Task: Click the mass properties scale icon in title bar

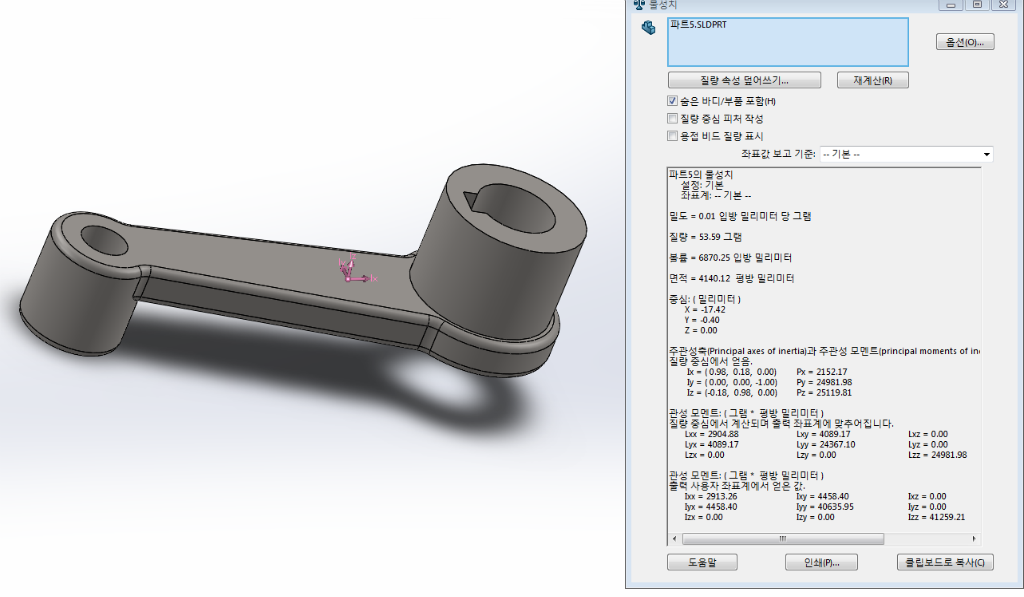Action: 638,4
